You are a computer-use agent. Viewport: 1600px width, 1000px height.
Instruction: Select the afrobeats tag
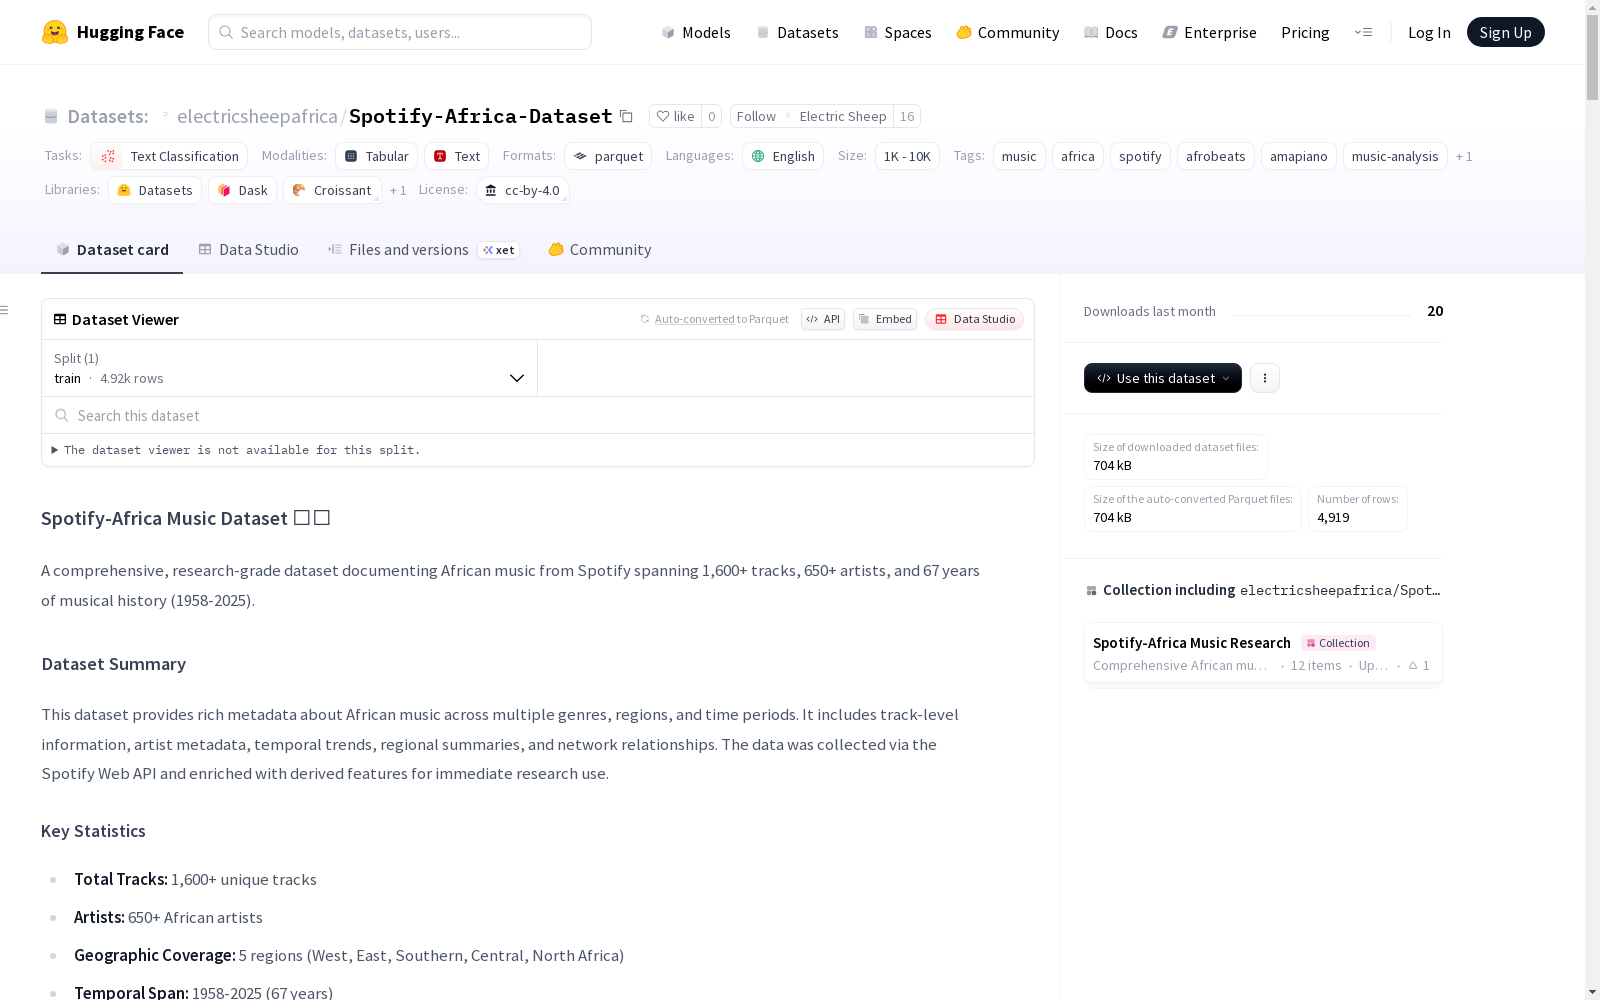(x=1216, y=156)
